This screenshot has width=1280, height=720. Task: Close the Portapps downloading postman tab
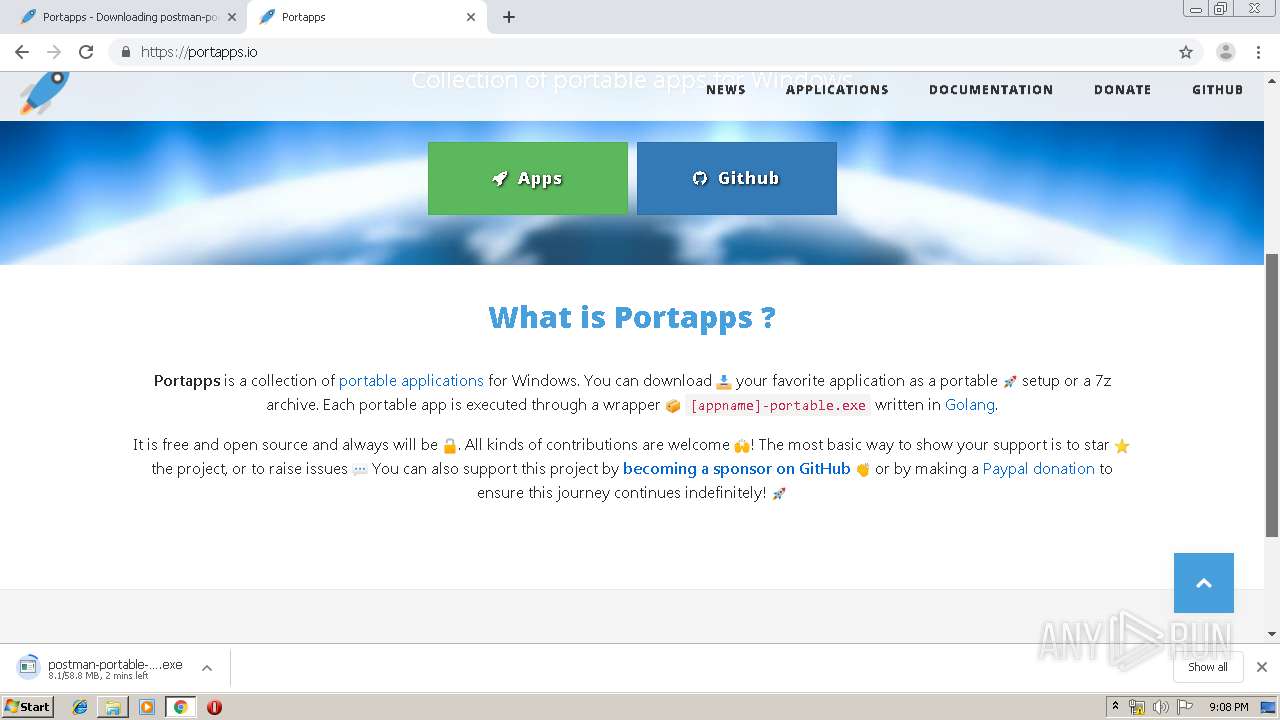click(232, 17)
